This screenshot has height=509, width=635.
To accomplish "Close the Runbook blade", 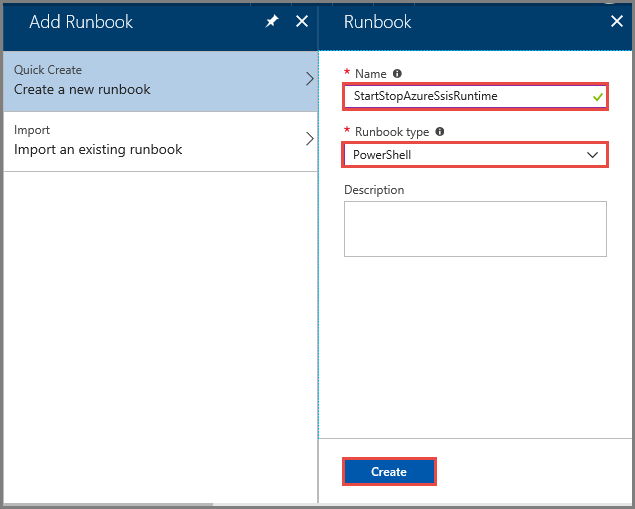I will [617, 22].
